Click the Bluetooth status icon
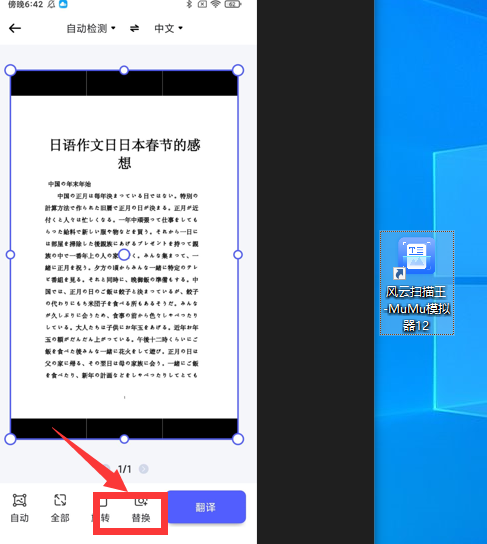Viewport: 487px width, 544px height. (x=189, y=4)
